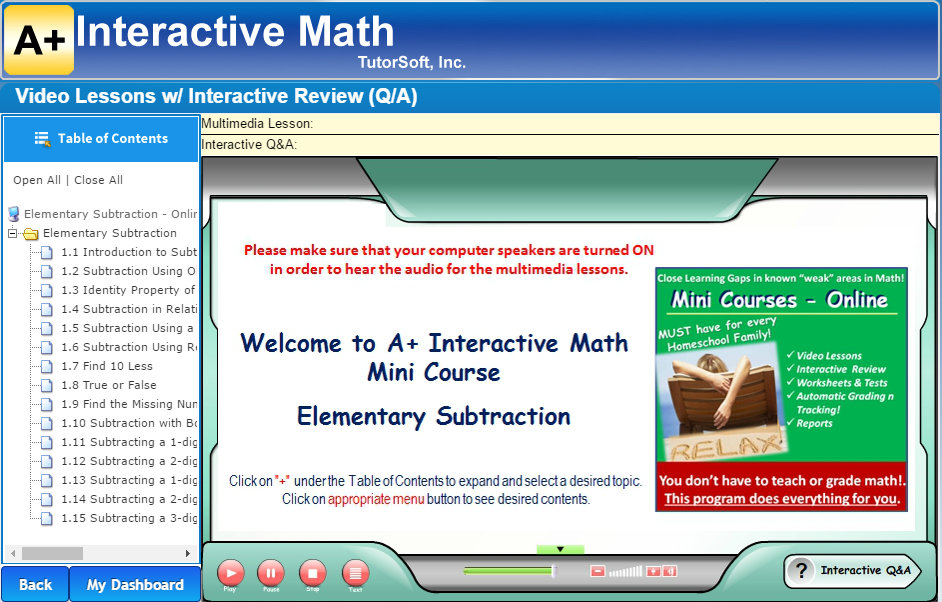
Task: Open the Interactive Q&A panel
Action: (x=852, y=570)
